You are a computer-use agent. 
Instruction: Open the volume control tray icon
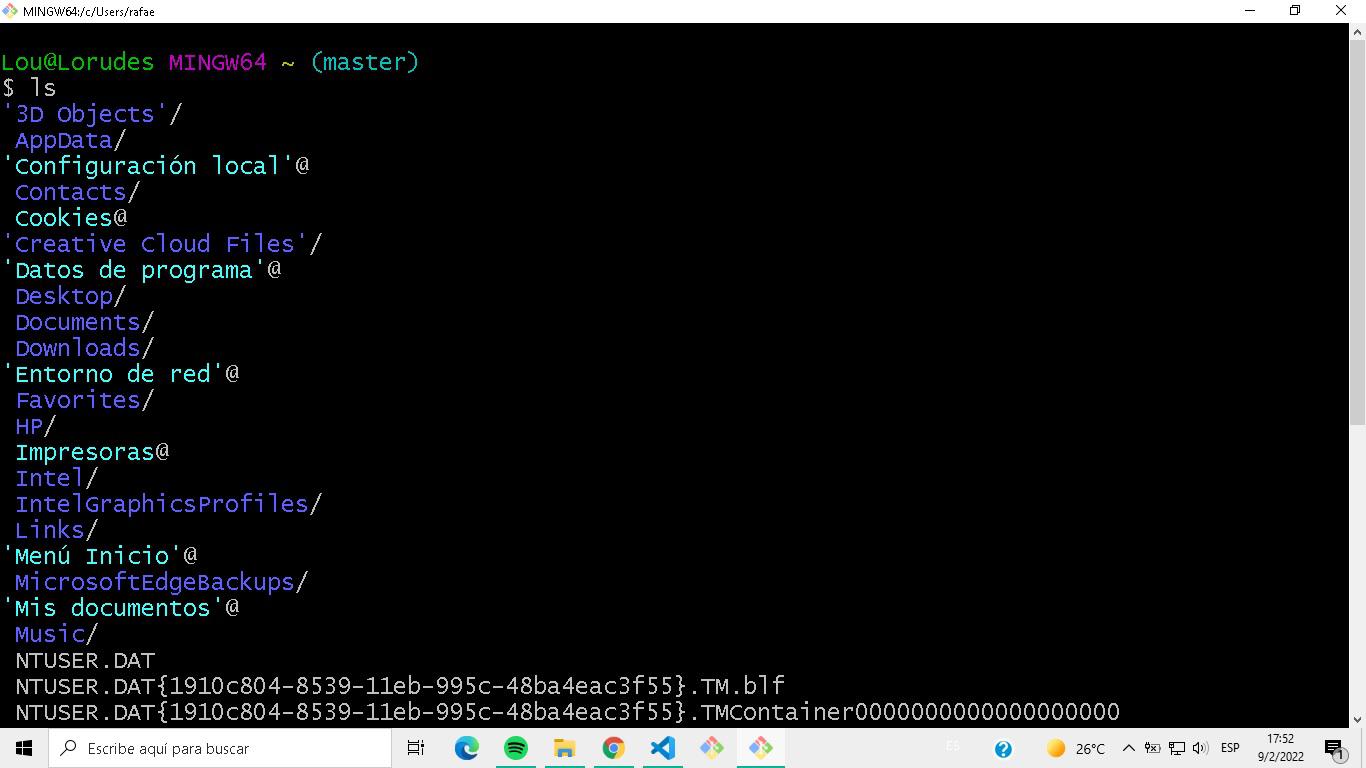(x=1200, y=748)
